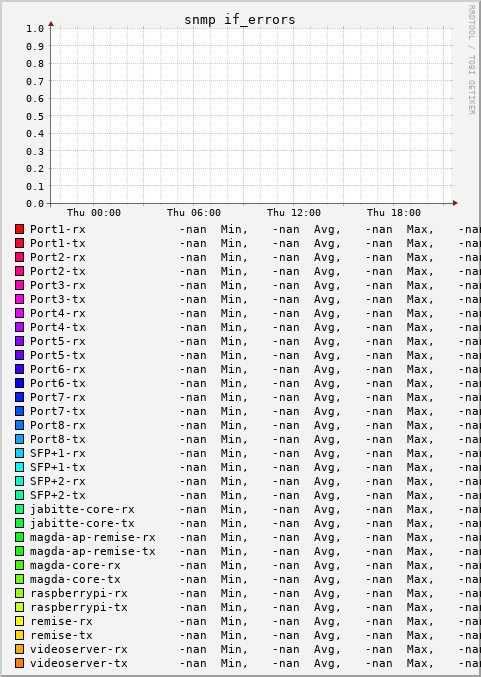Viewport: 481px width, 677px height.
Task: Click the yellow remise-rx color square
Action: pos(19,621)
